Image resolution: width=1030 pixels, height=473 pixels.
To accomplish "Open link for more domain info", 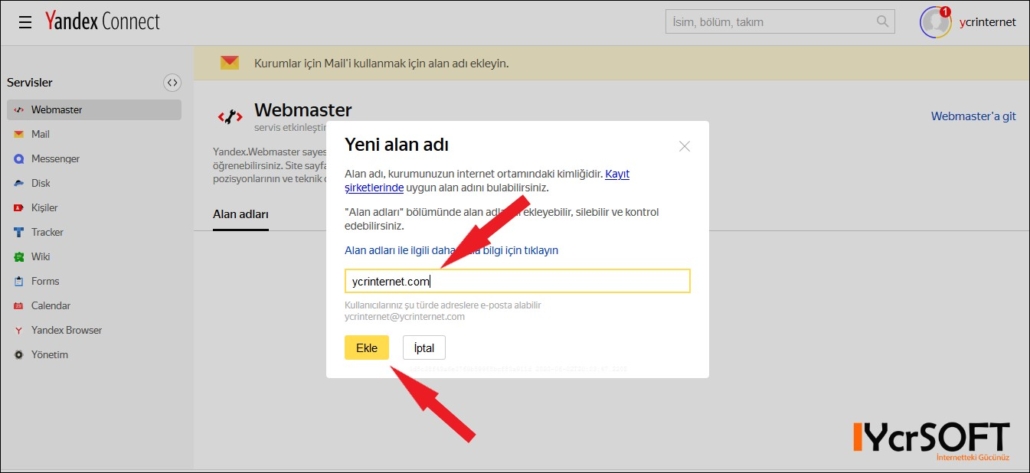I will (x=451, y=250).
